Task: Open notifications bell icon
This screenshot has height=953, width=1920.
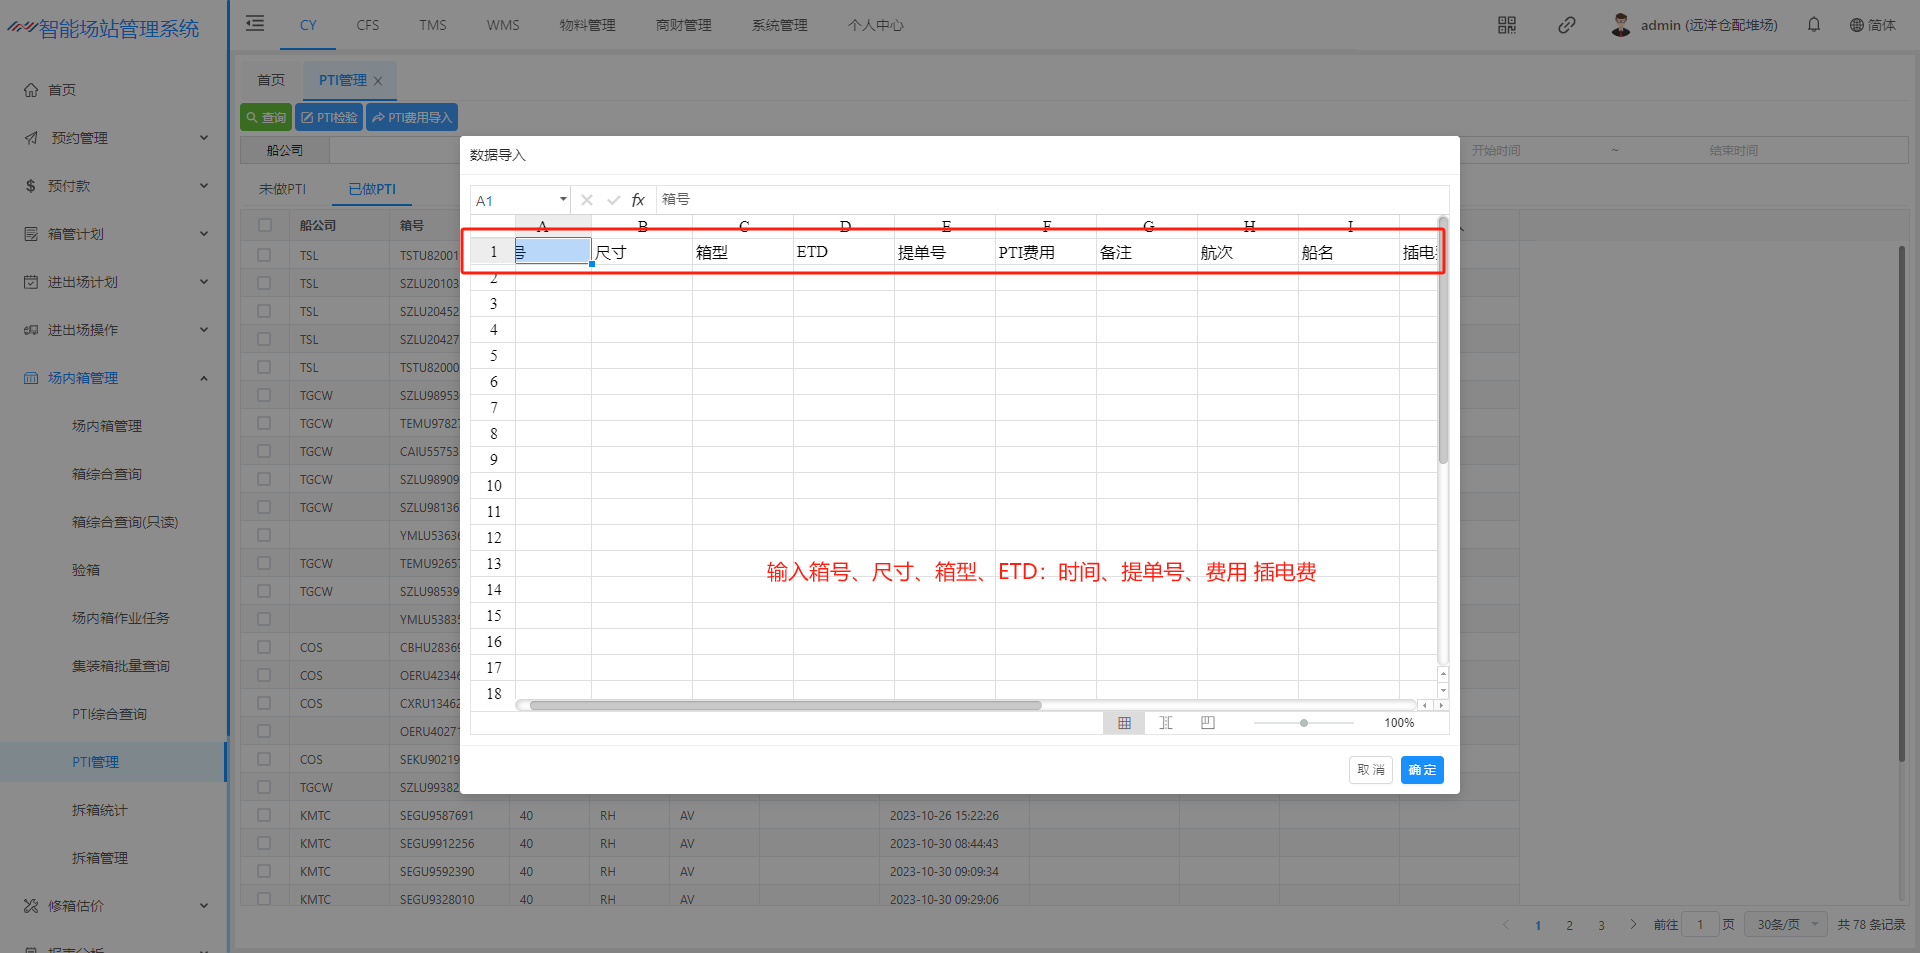Action: [x=1813, y=25]
